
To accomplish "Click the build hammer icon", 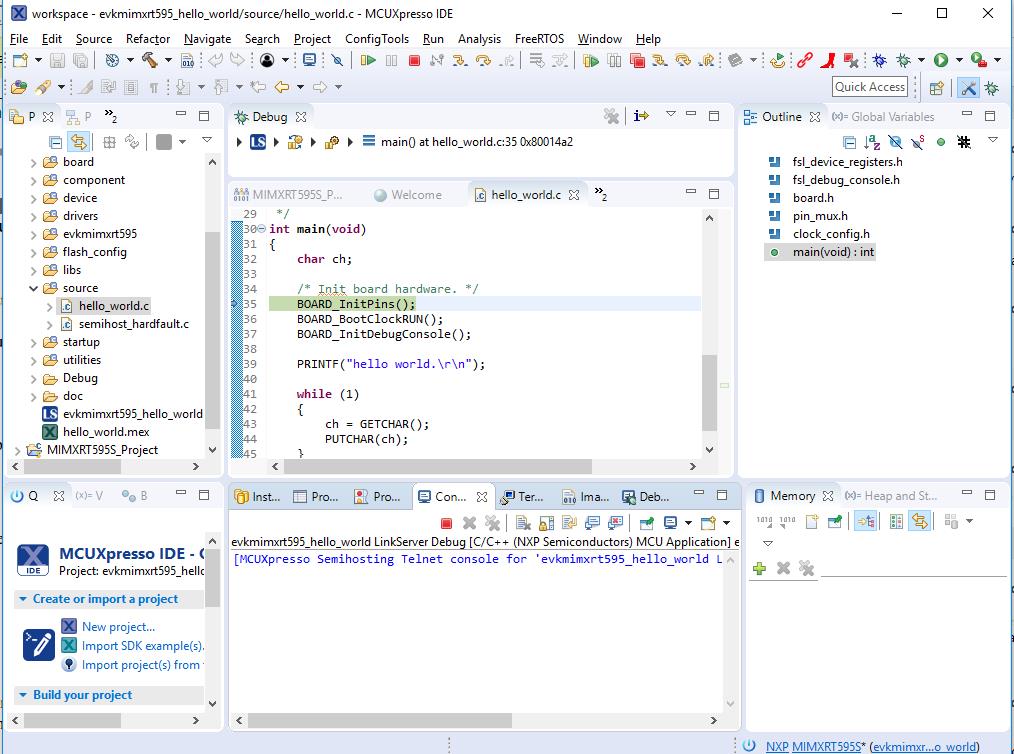I will (149, 61).
